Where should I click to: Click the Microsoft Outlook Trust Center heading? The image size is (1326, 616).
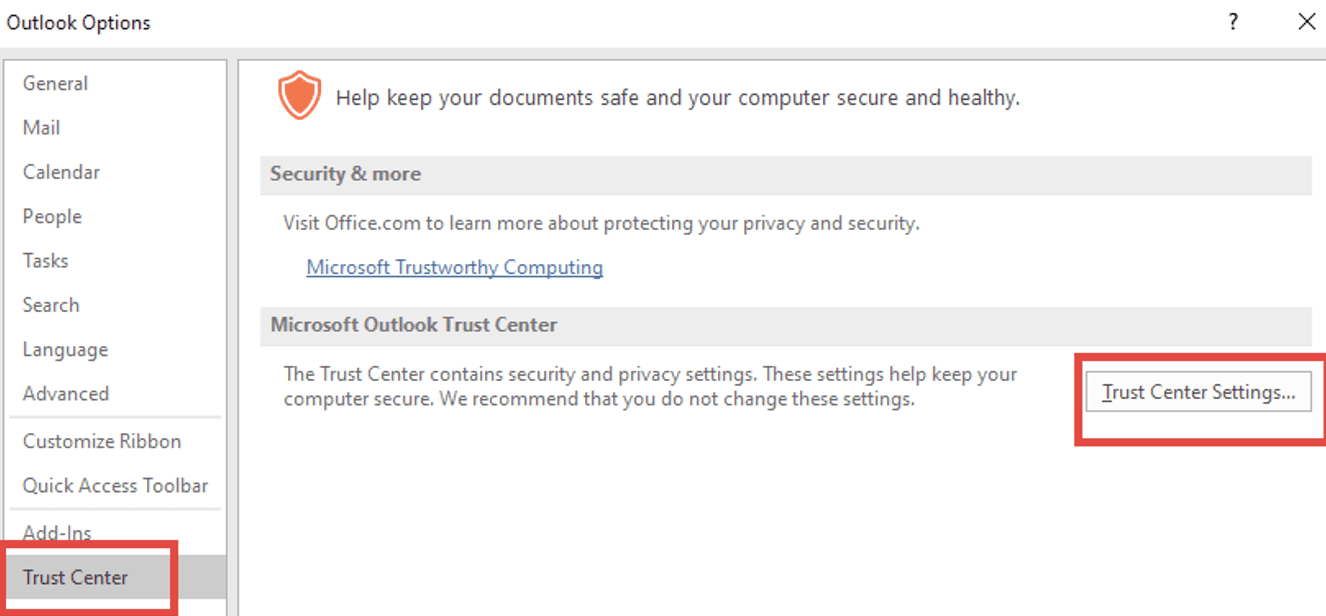(x=414, y=325)
